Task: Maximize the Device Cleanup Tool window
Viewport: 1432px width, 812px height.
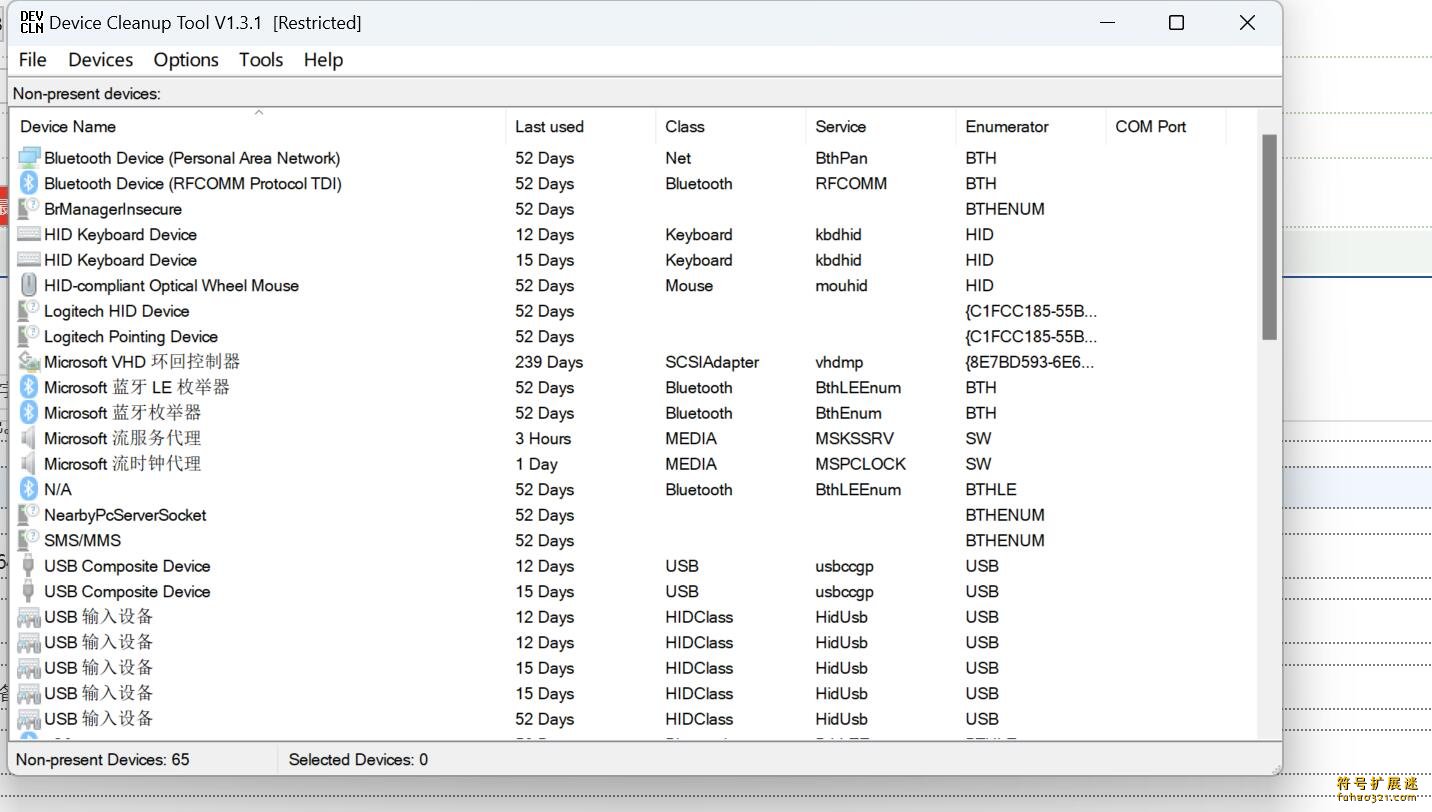Action: click(x=1176, y=22)
